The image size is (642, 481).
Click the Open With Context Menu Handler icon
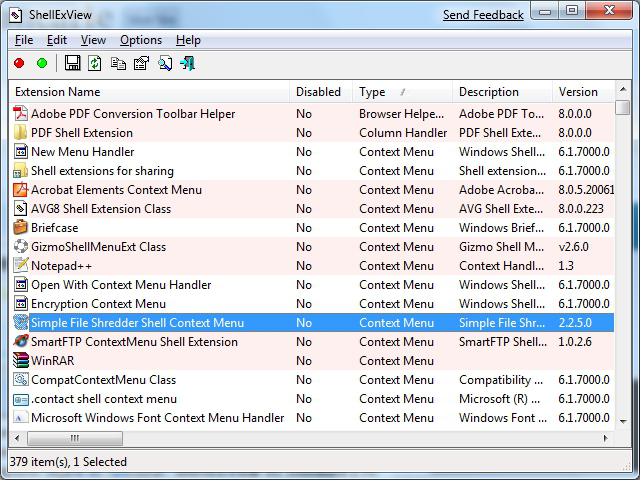coord(20,285)
